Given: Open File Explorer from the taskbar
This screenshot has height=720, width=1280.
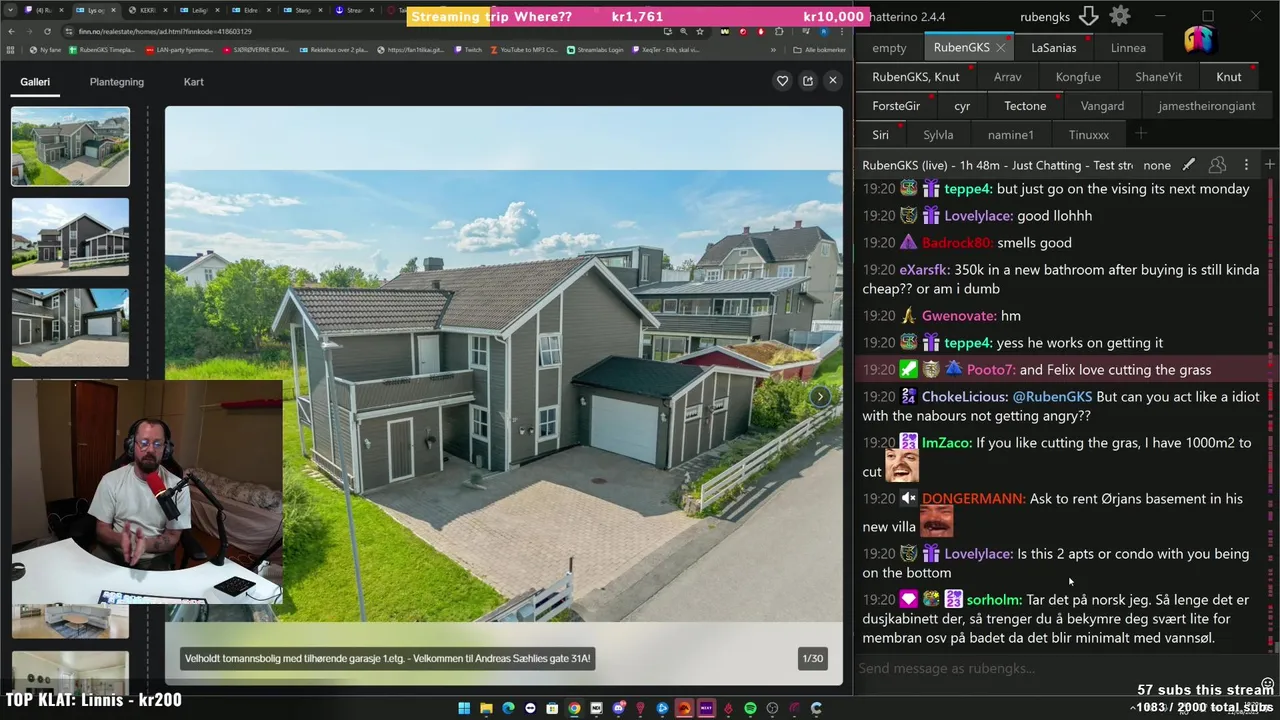Looking at the screenshot, I should (486, 708).
